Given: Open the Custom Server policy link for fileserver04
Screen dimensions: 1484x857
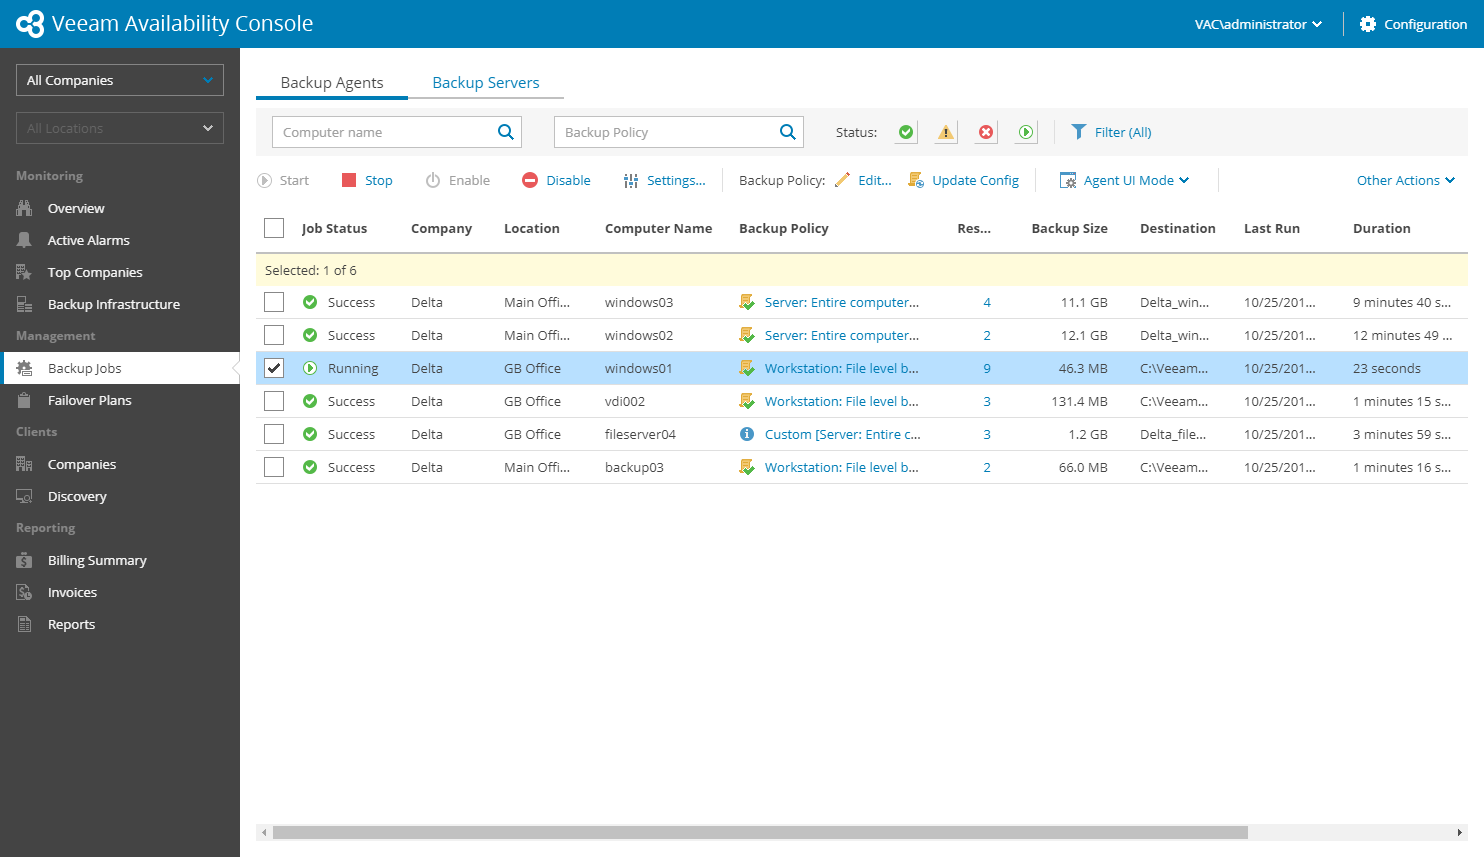Looking at the screenshot, I should click(x=842, y=434).
